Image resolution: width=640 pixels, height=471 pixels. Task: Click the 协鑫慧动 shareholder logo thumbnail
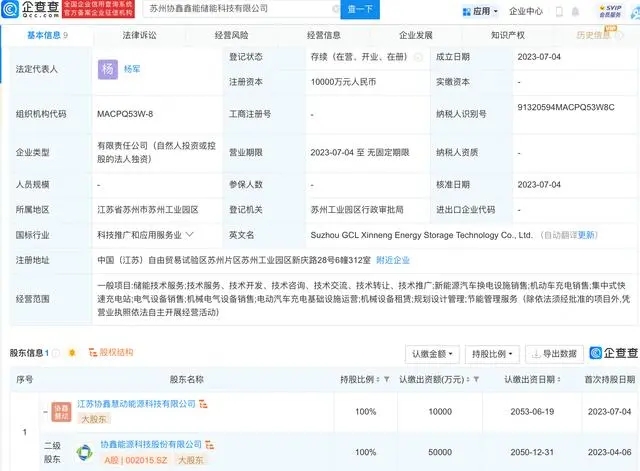click(x=61, y=411)
